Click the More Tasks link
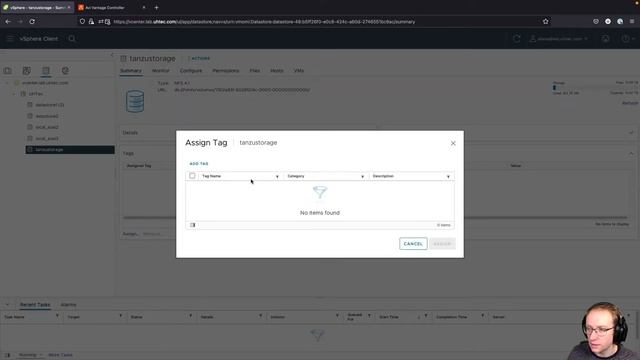The width and height of the screenshot is (640, 360). [x=60, y=355]
